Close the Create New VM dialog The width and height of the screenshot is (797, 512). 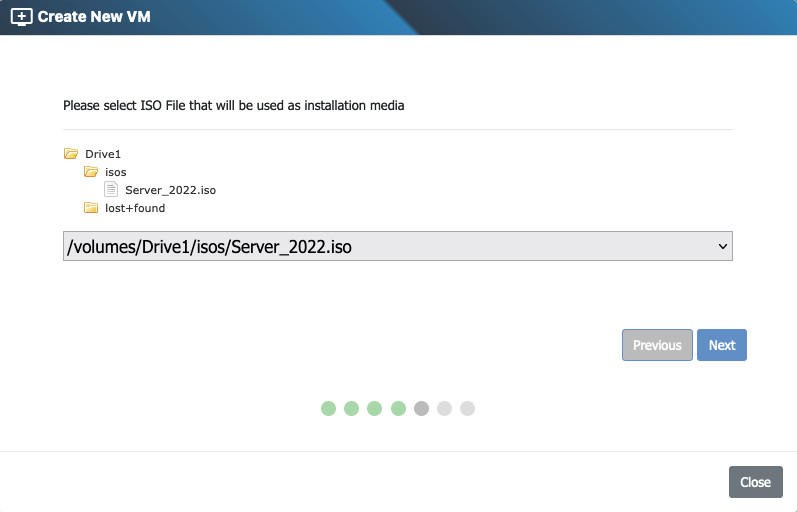[755, 482]
